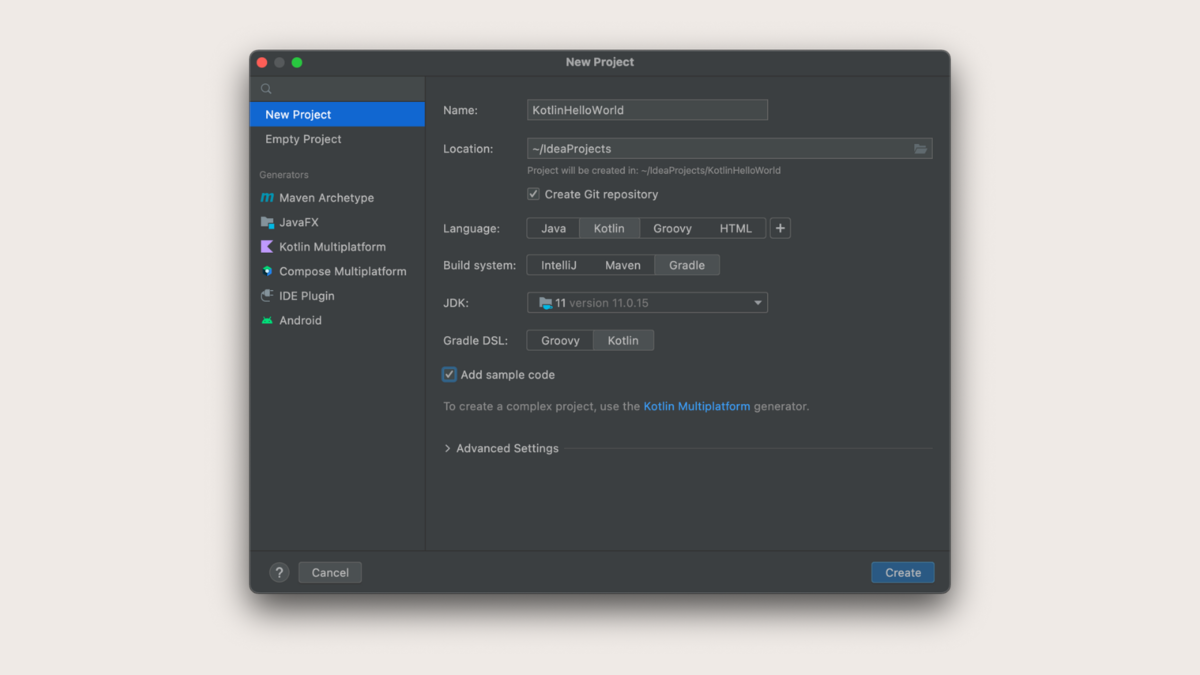Select New Project in sidebar
This screenshot has height=675, width=1200.
pos(337,114)
